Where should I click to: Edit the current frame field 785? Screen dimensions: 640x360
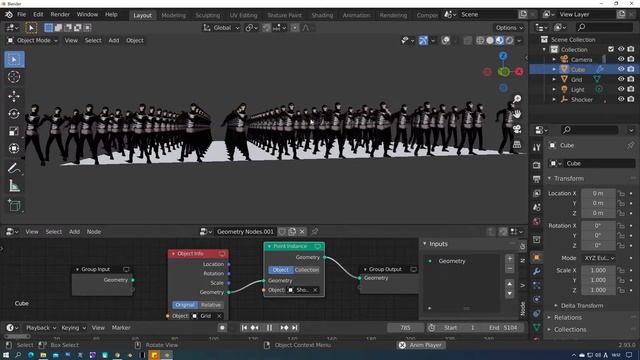click(x=405, y=328)
